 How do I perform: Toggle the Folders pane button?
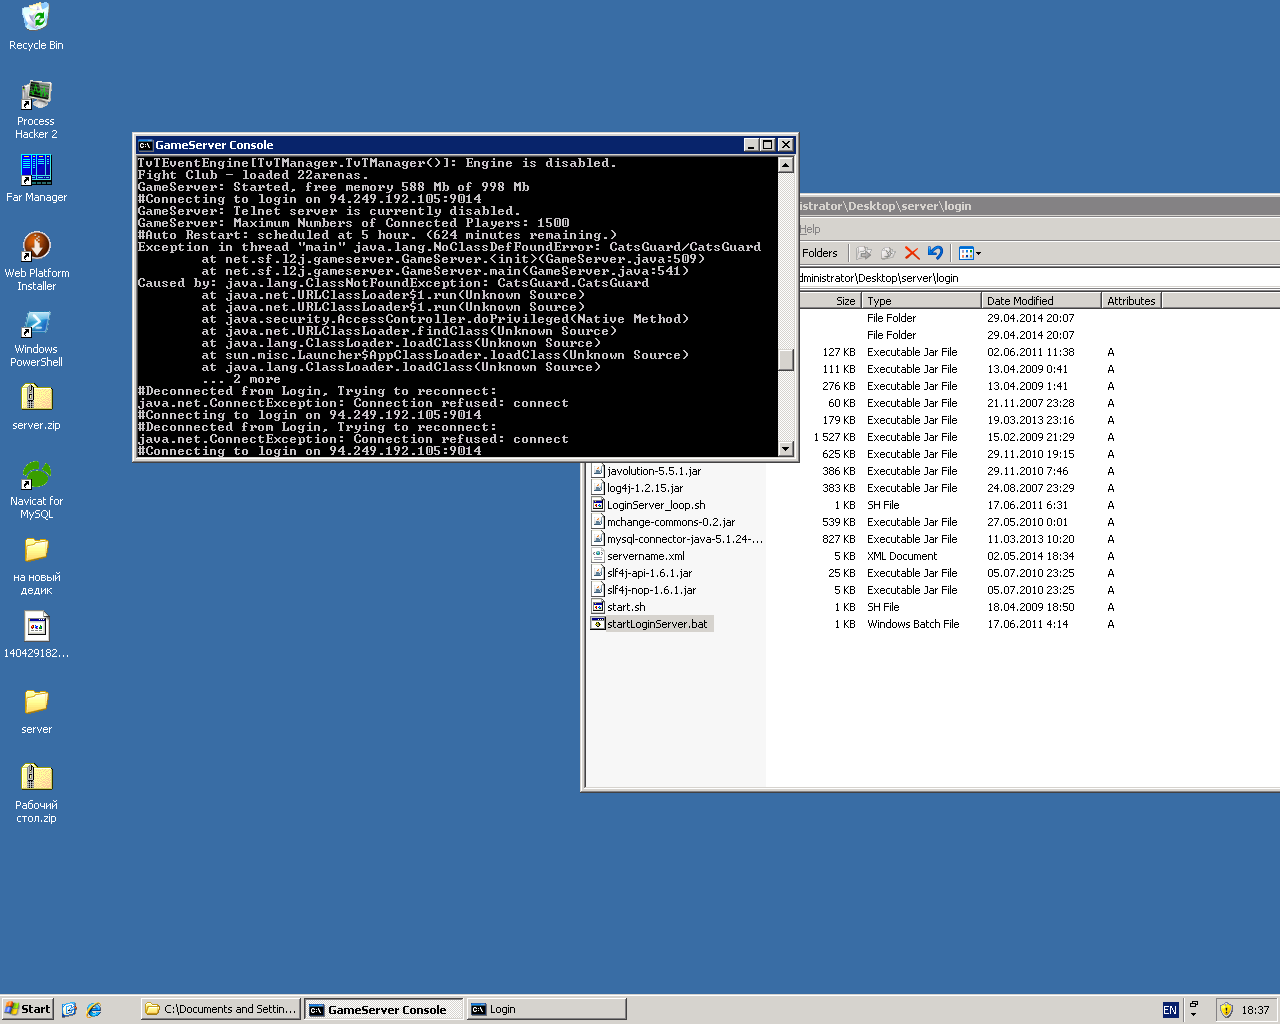pyautogui.click(x=820, y=253)
